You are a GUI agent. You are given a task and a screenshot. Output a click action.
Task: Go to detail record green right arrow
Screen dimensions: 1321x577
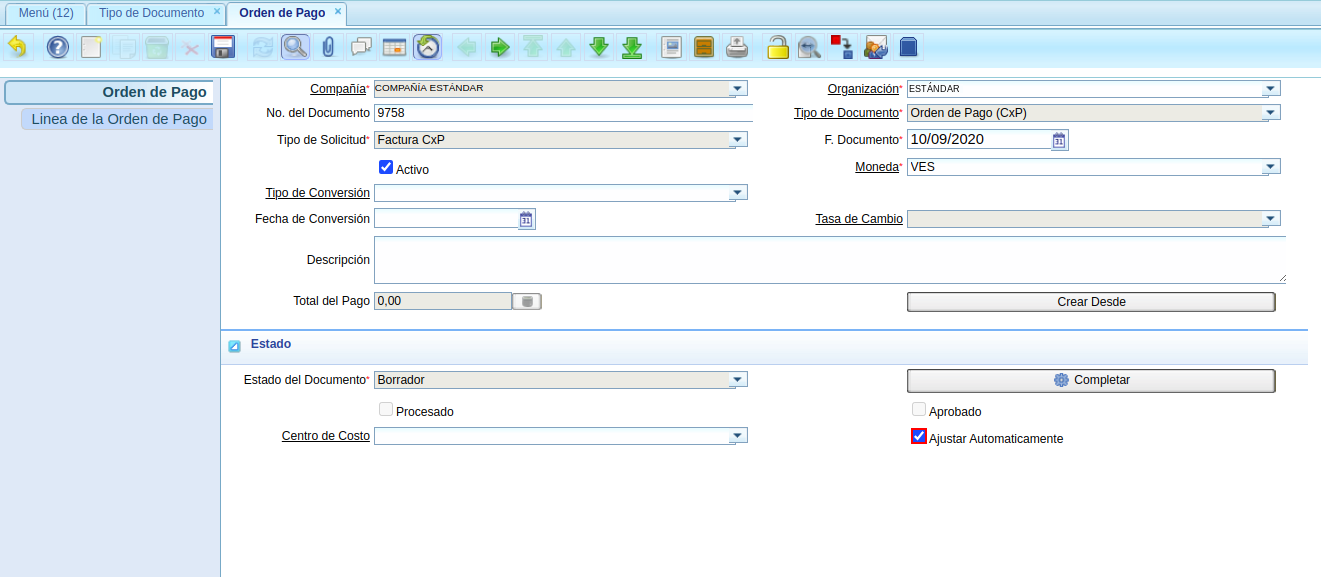[x=500, y=47]
